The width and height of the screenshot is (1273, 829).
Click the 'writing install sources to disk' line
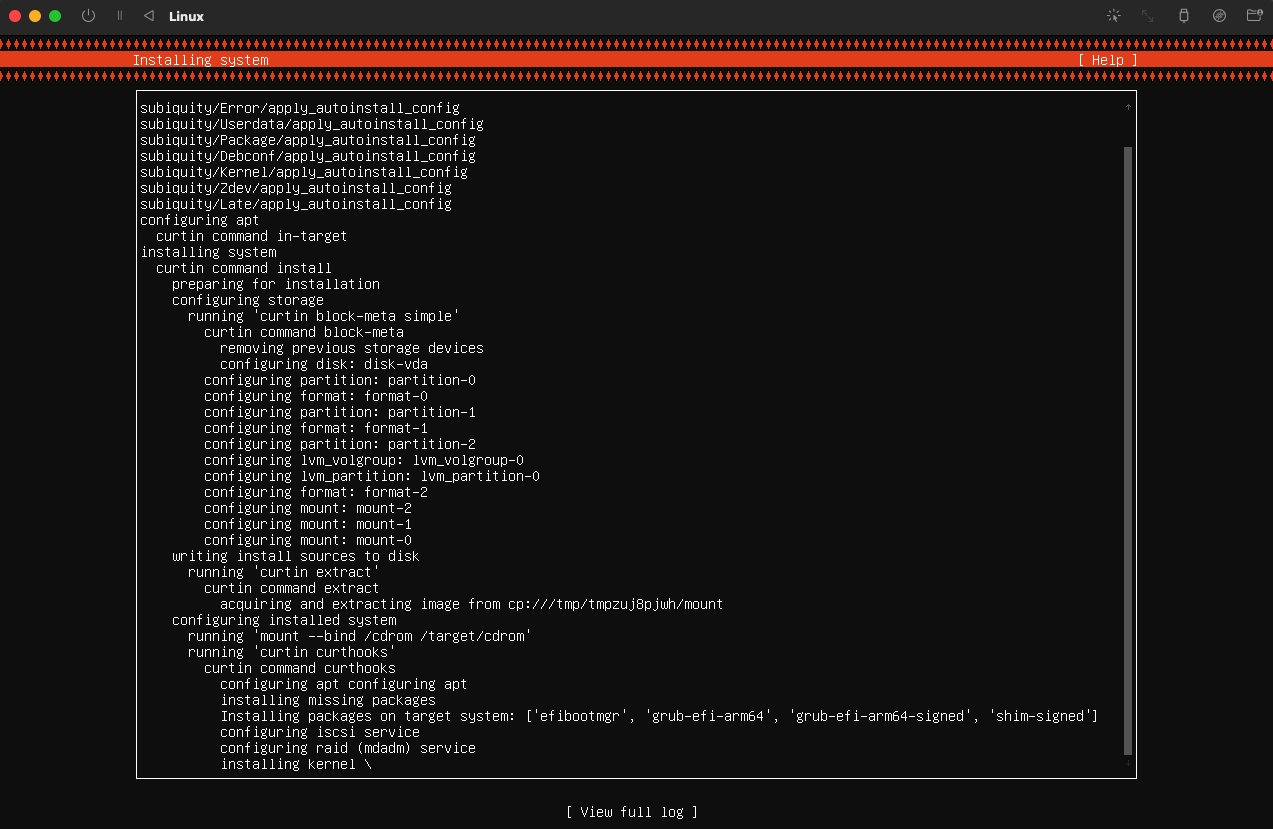(x=296, y=556)
